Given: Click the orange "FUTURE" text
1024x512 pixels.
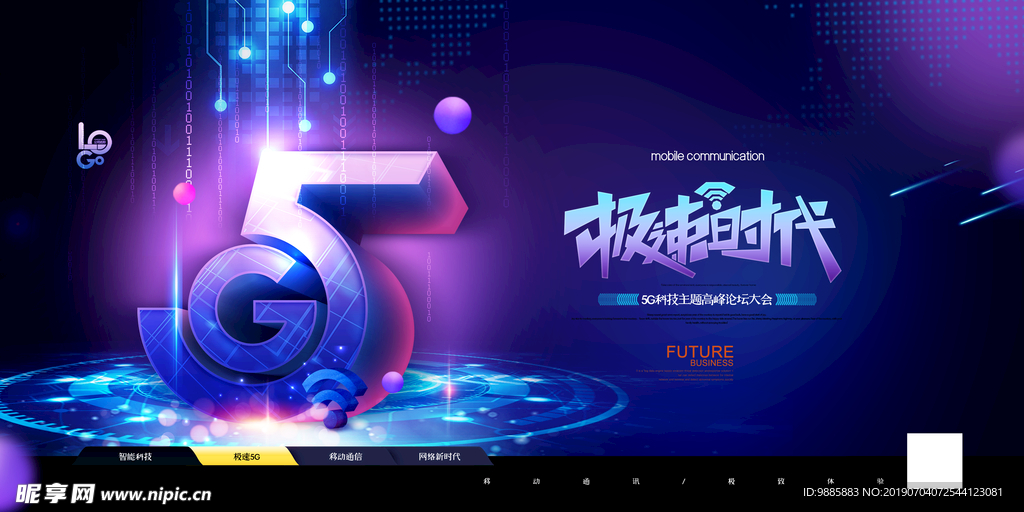Looking at the screenshot, I should (x=699, y=352).
